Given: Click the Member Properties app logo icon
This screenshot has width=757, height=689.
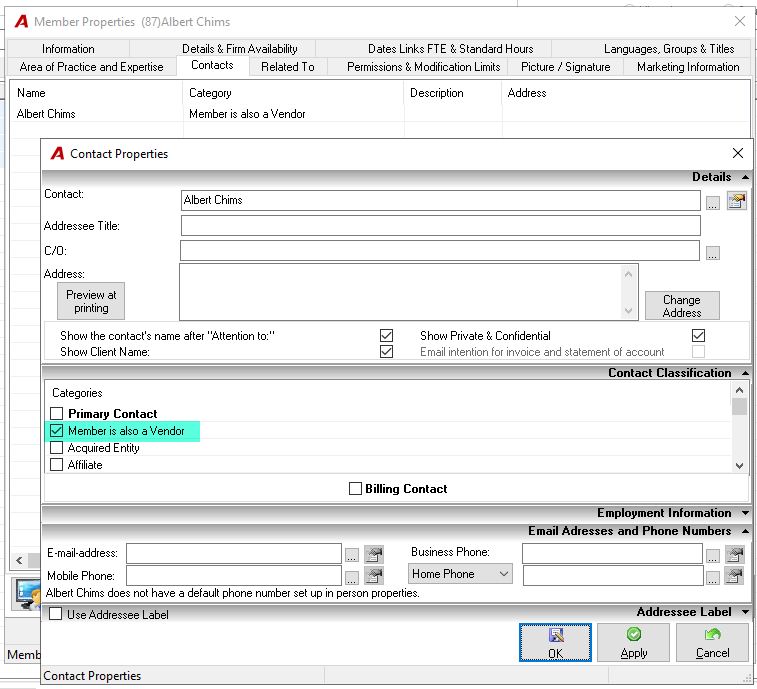Looking at the screenshot, I should [21, 22].
